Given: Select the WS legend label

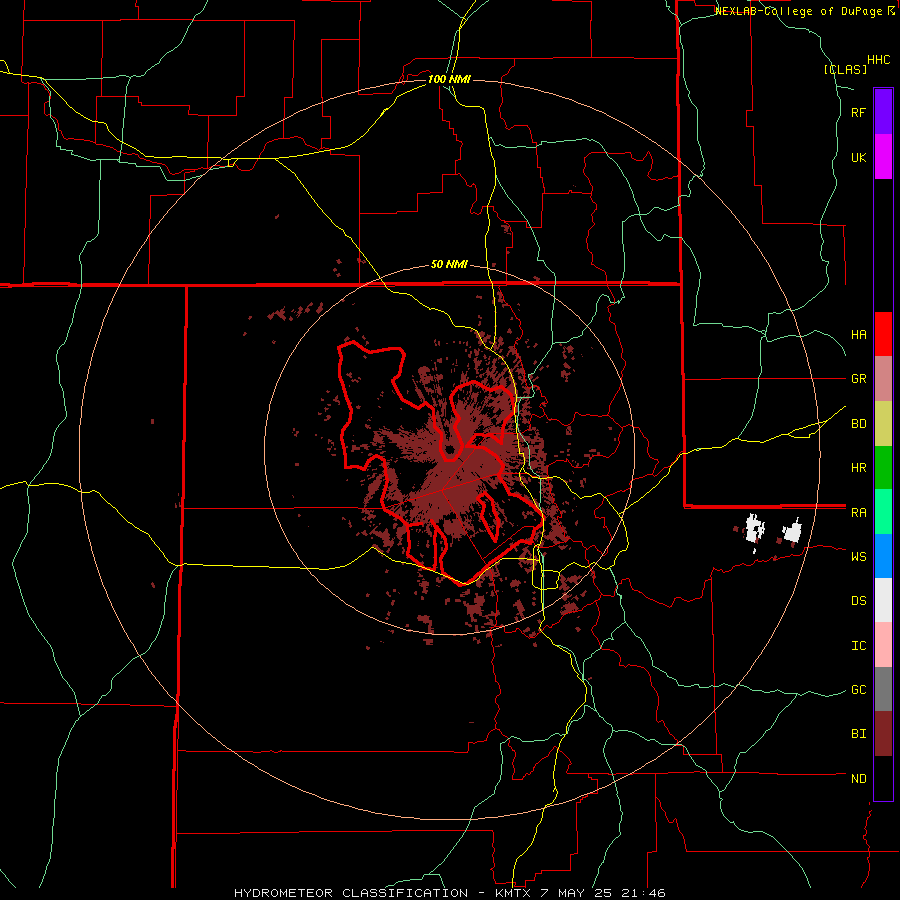Looking at the screenshot, I should 858,557.
